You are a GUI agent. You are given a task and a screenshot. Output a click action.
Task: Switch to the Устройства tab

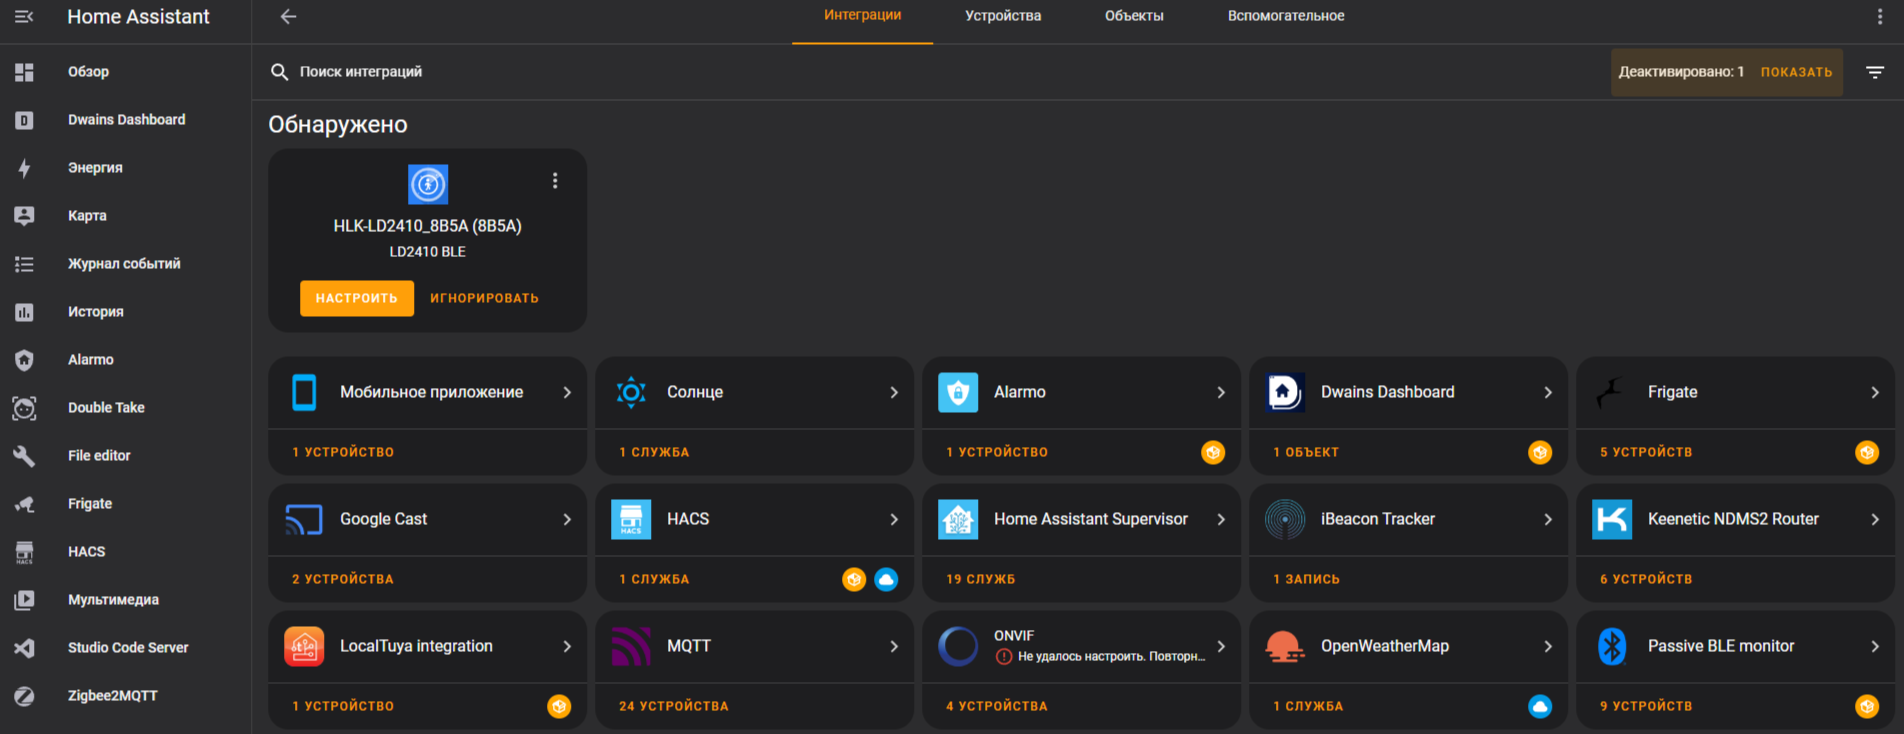pyautogui.click(x=1003, y=16)
